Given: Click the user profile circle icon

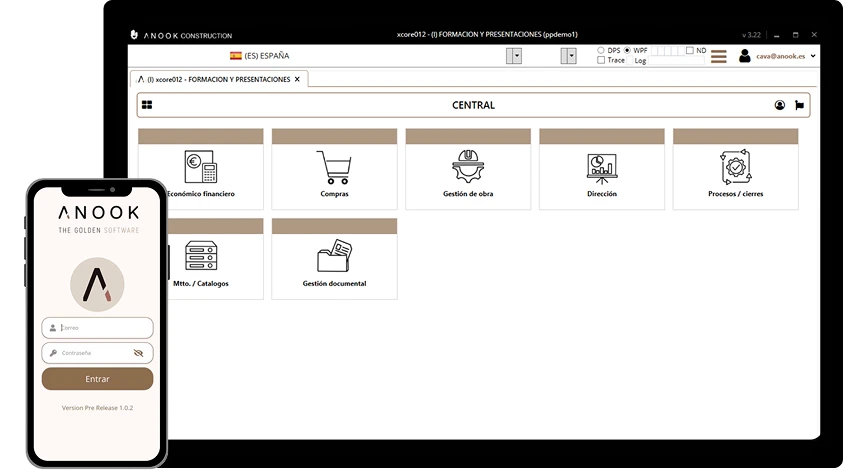Looking at the screenshot, I should 780,105.
